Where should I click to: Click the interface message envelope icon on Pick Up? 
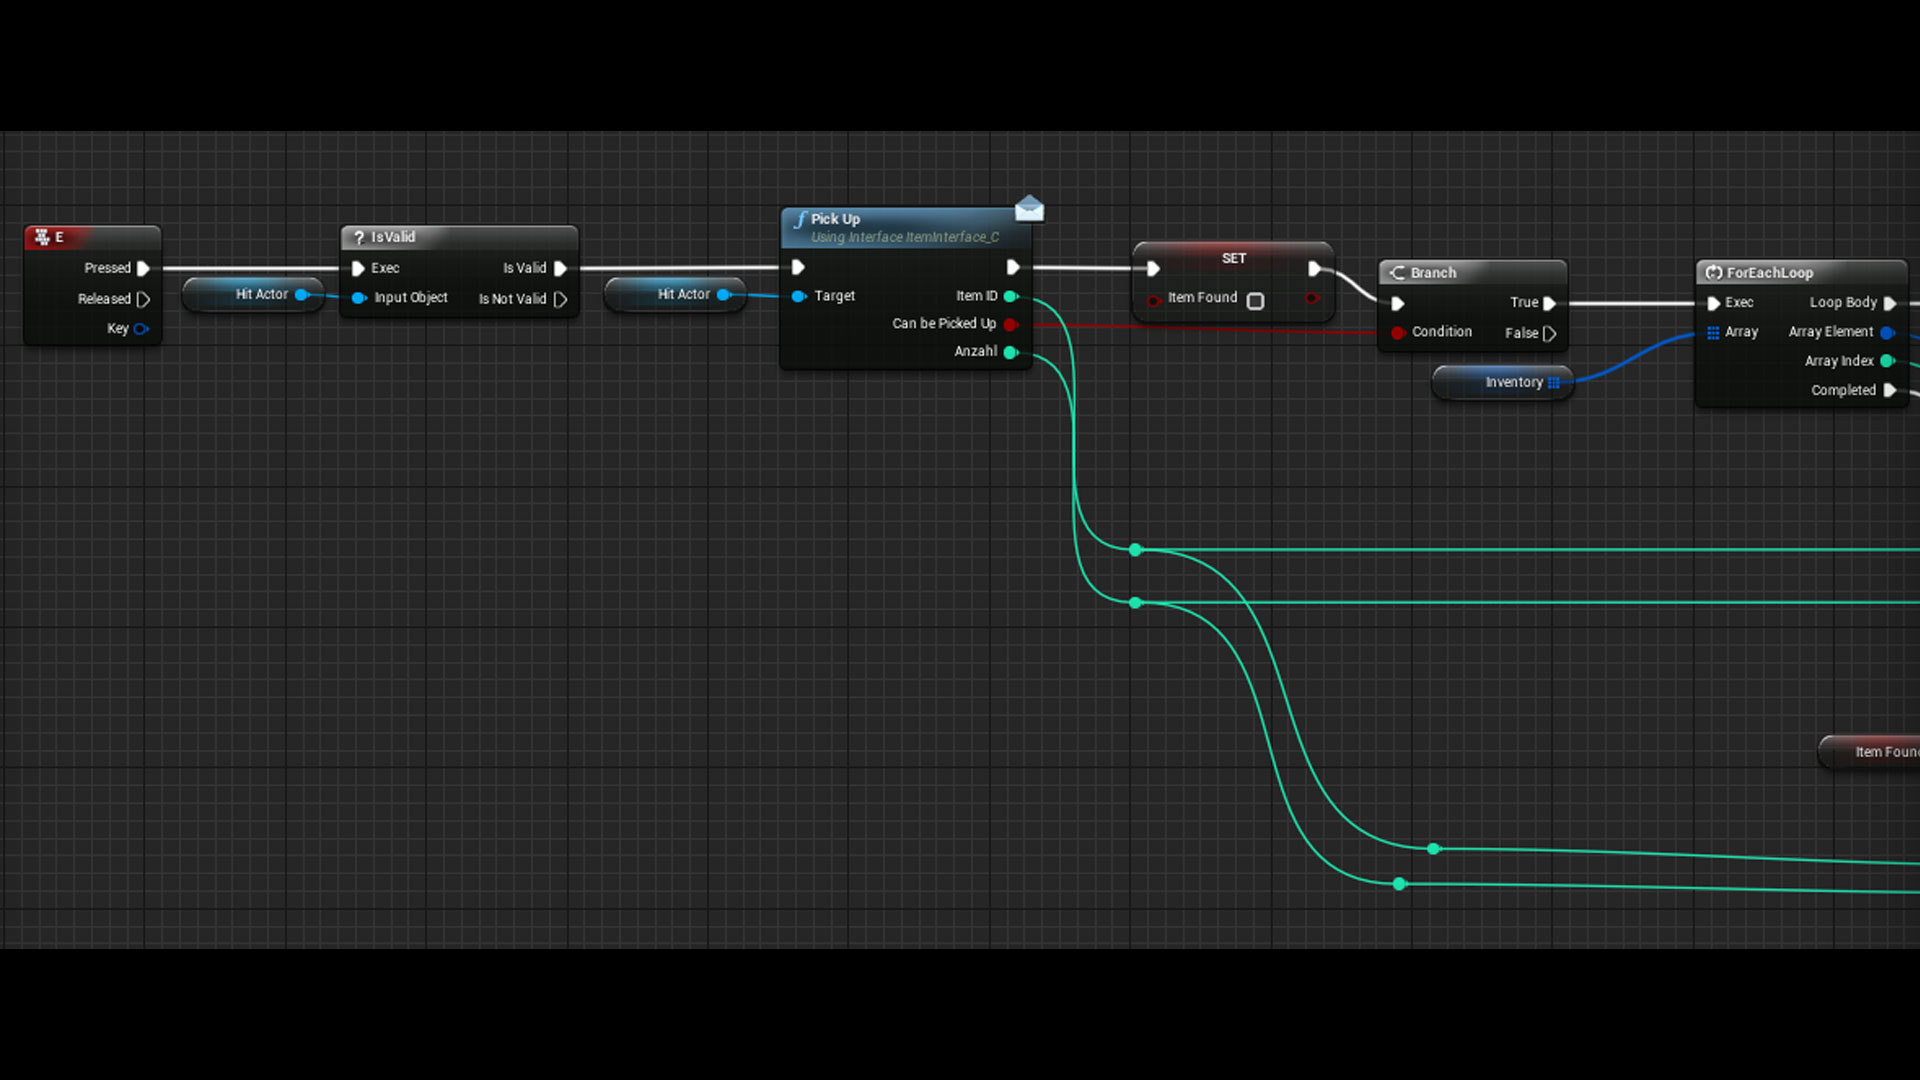click(1029, 209)
